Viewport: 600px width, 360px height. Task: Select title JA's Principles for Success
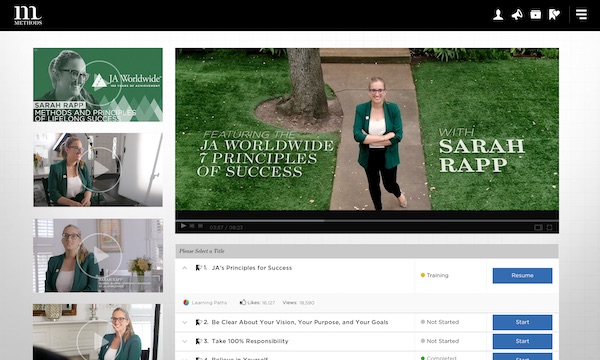point(252,268)
